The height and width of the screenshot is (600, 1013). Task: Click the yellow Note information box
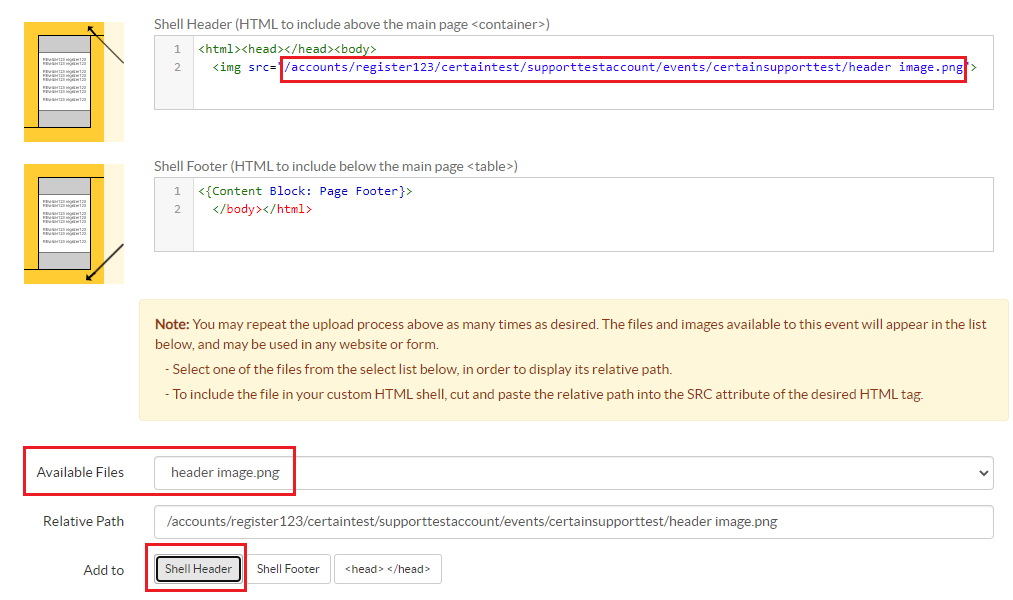573,360
